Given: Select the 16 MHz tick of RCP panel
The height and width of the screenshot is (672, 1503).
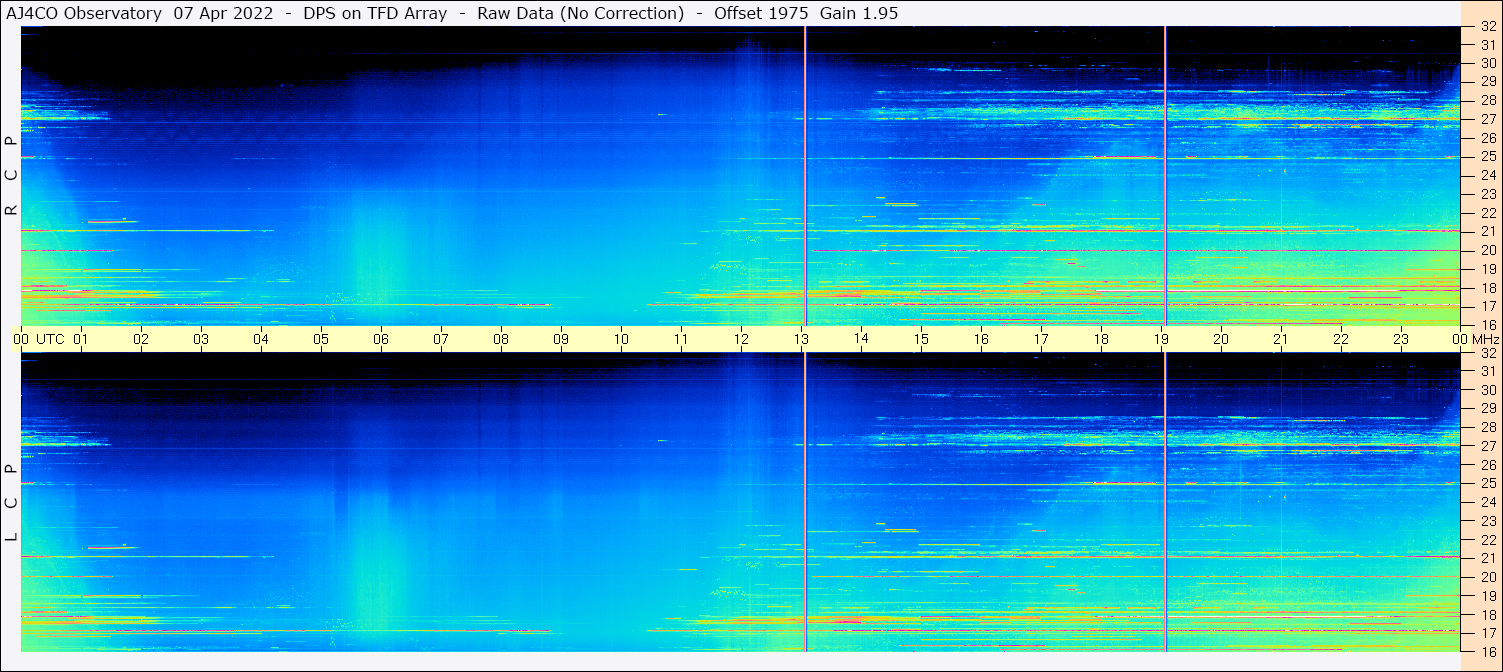Looking at the screenshot, I should point(1488,324).
